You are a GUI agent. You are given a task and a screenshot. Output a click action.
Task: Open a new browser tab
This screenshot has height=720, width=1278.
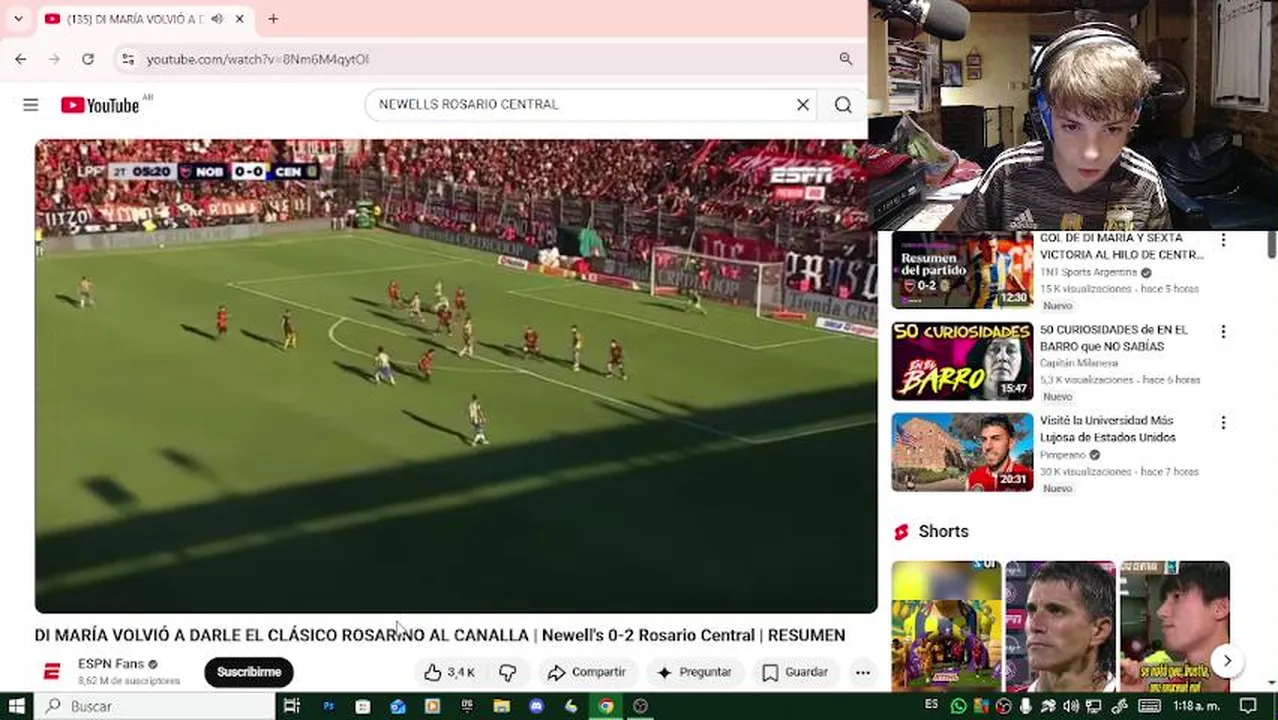[273, 18]
